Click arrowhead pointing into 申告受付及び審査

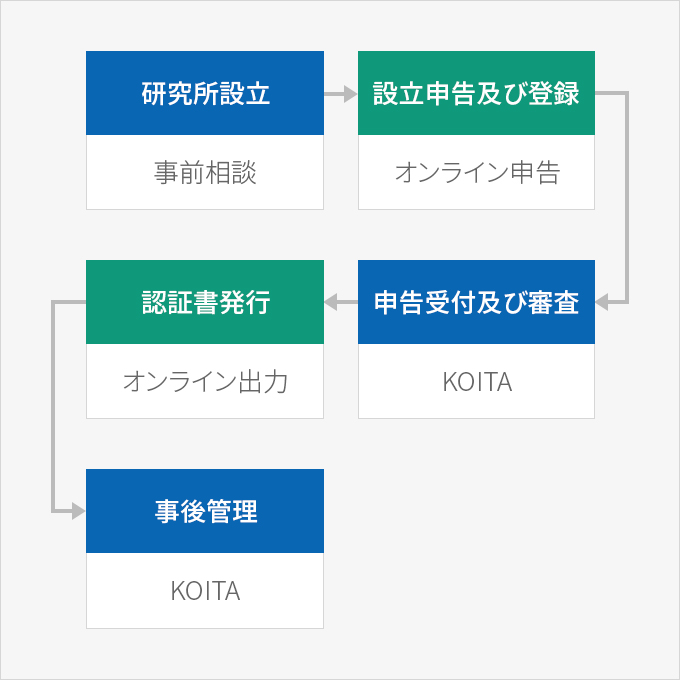click(602, 302)
